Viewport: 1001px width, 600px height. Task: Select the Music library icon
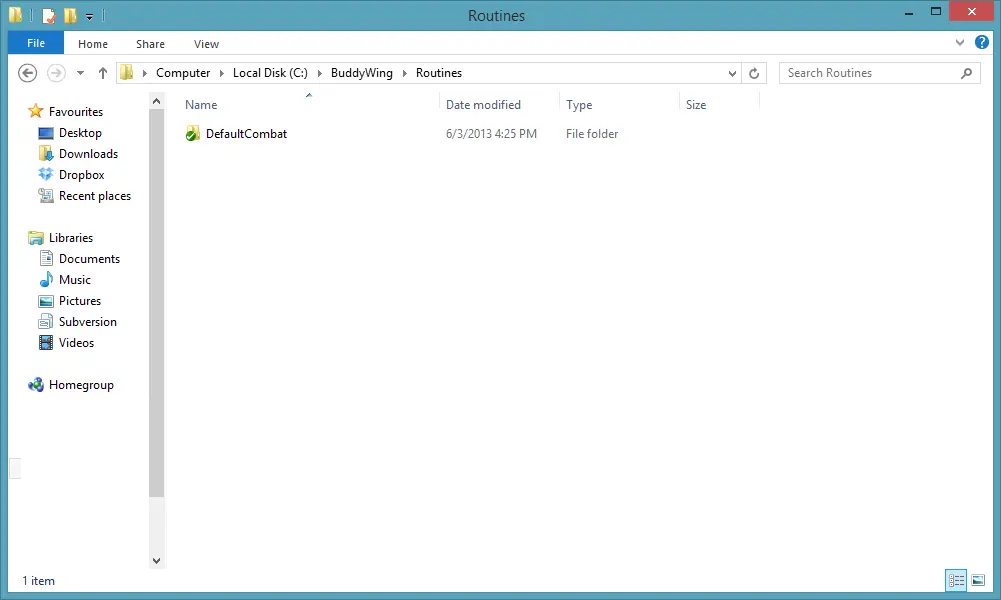point(45,280)
